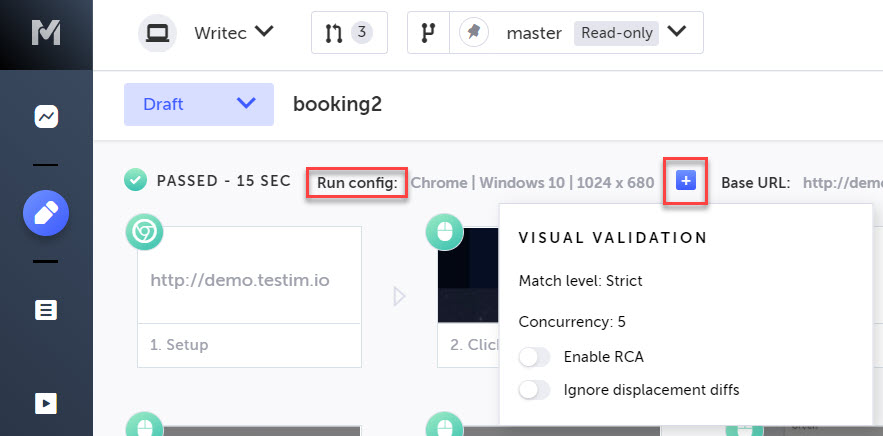Screen dimensions: 883x436
Task: Click the blue plus icon after run config
Action: coord(685,181)
